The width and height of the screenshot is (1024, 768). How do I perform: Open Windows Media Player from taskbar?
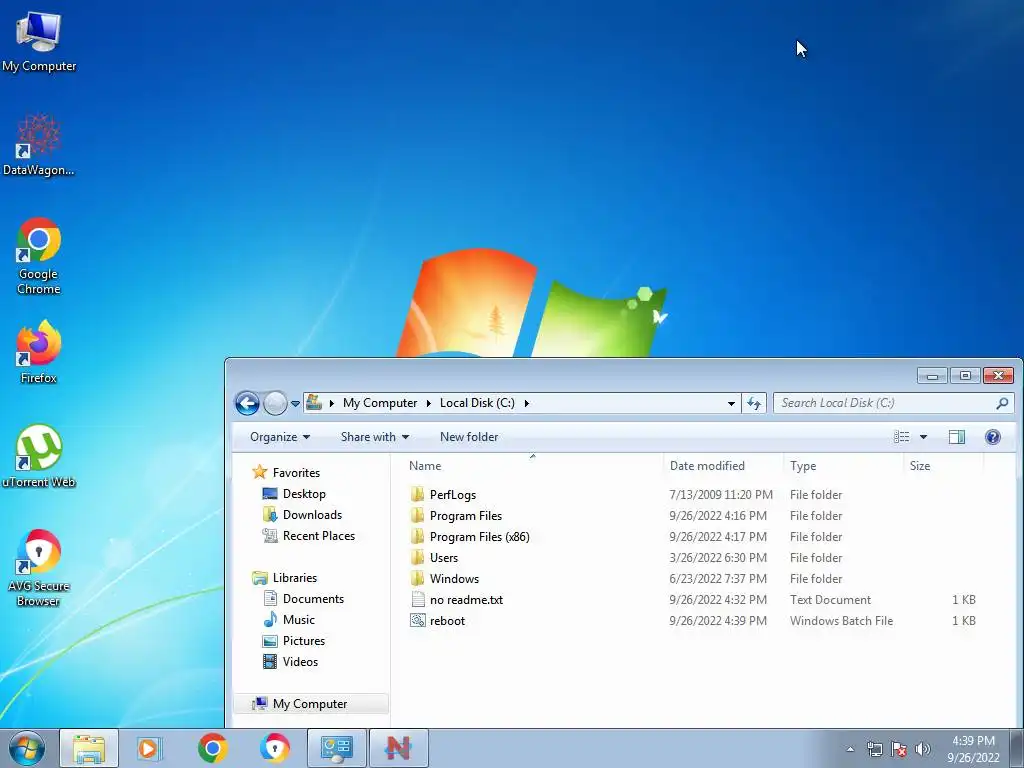150,748
